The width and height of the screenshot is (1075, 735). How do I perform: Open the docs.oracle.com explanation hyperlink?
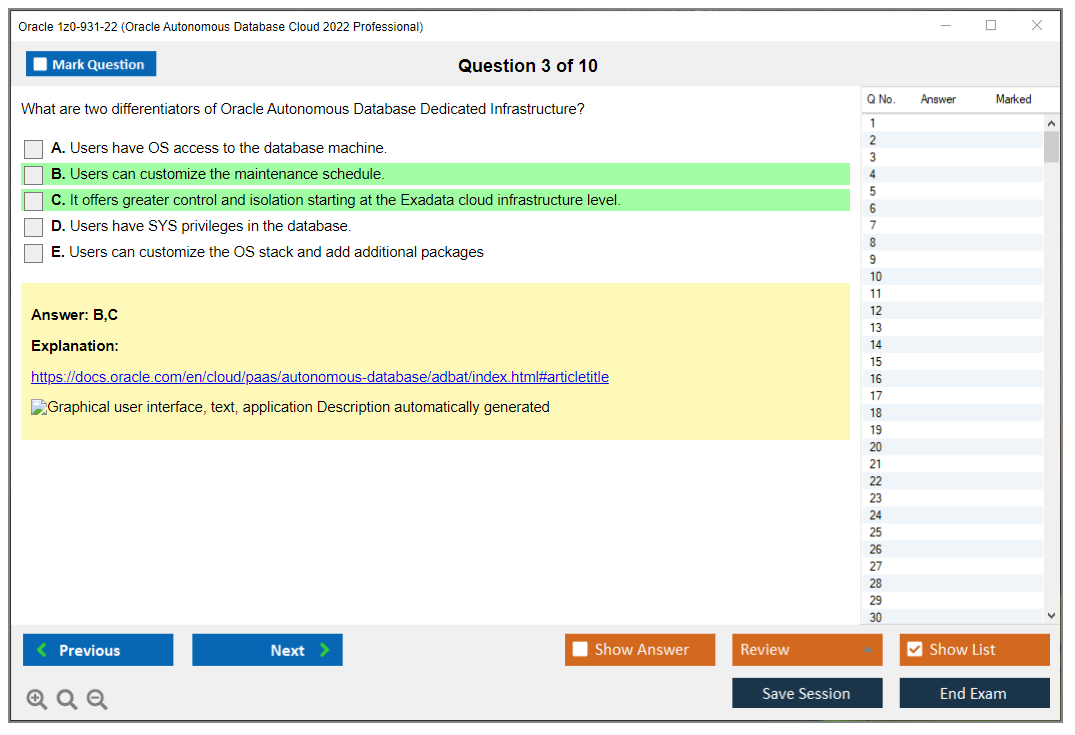coord(320,377)
